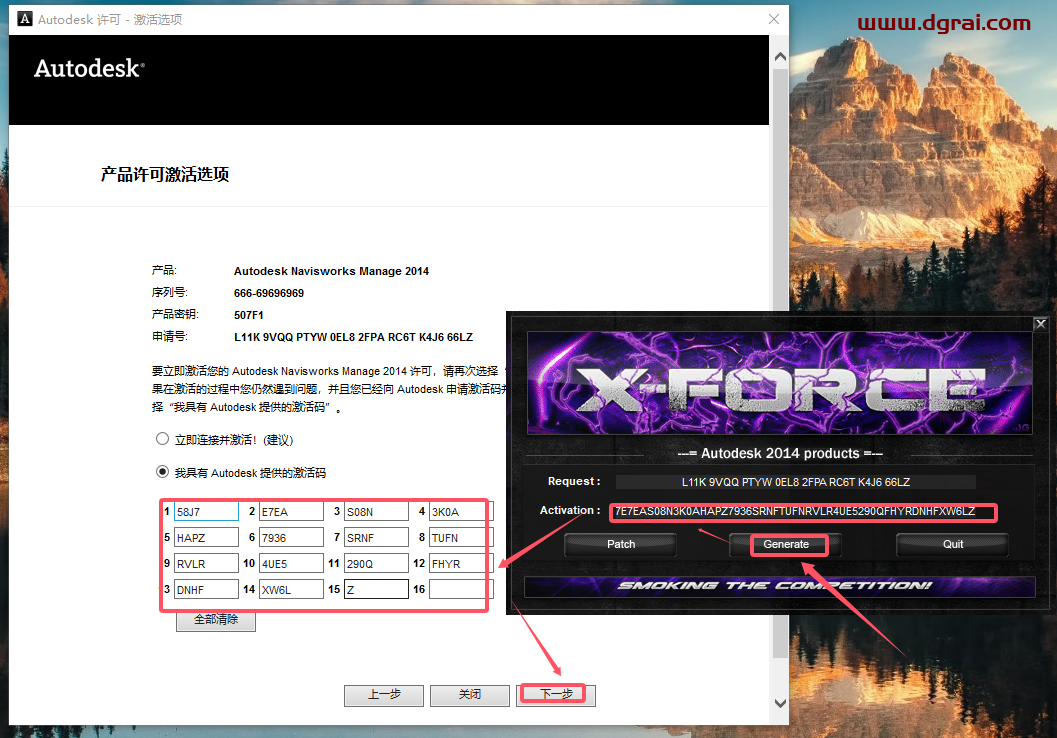Click the Quit button in X-Force
The height and width of the screenshot is (738, 1057).
[953, 544]
